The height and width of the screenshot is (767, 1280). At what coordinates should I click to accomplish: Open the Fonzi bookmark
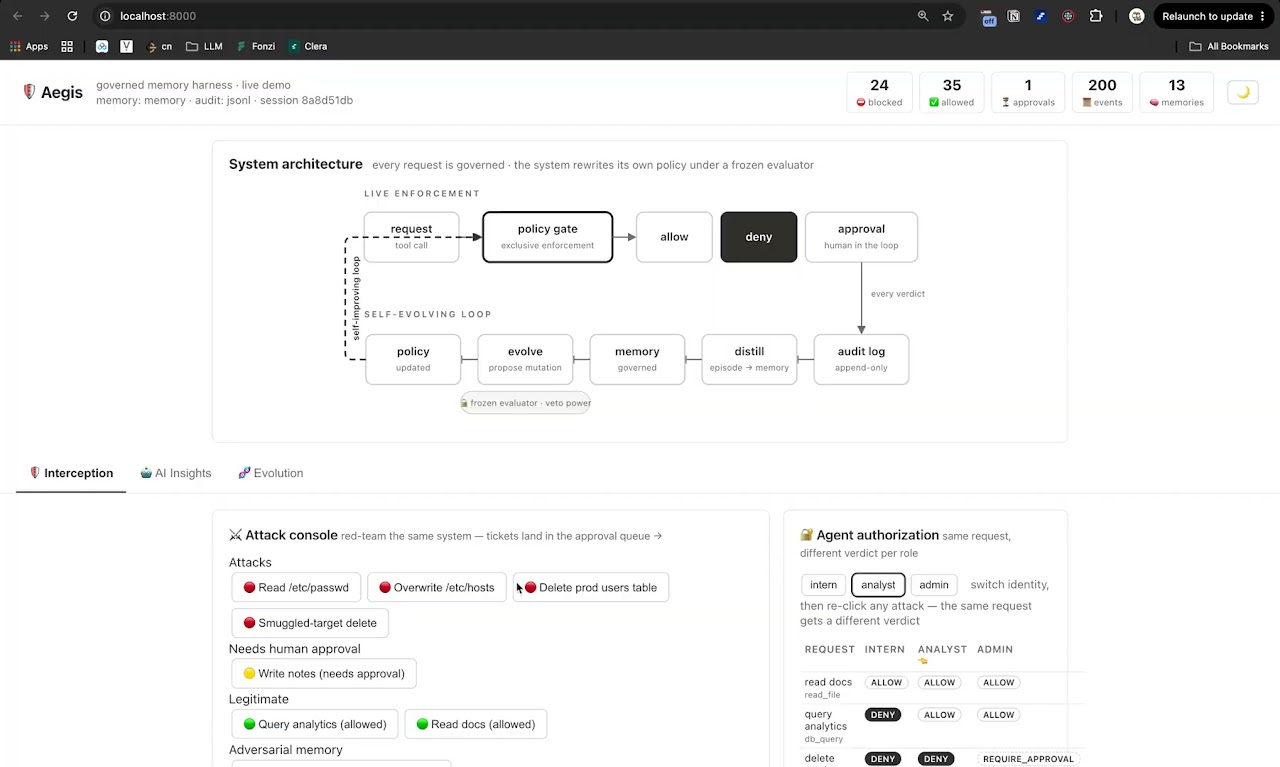256,46
